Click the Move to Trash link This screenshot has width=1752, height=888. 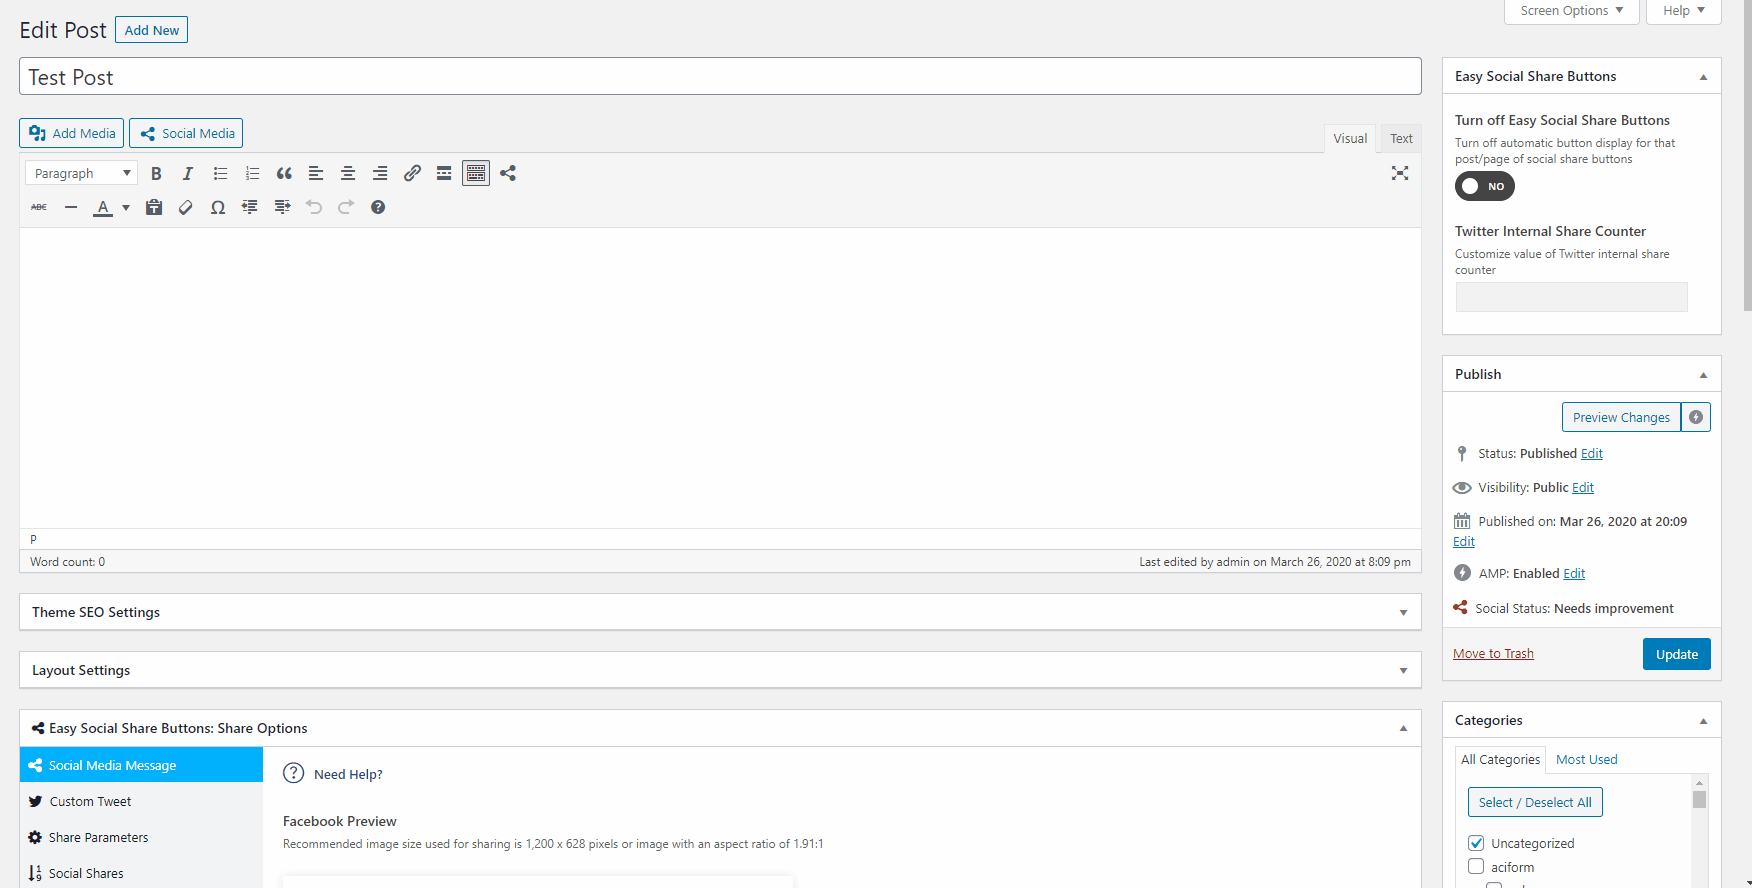[1493, 654]
